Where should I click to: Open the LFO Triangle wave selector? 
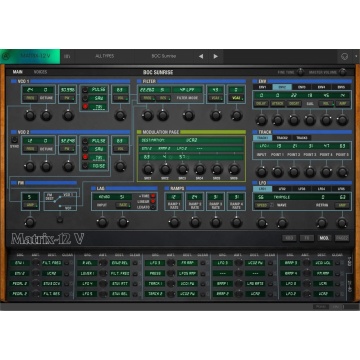tap(282, 197)
